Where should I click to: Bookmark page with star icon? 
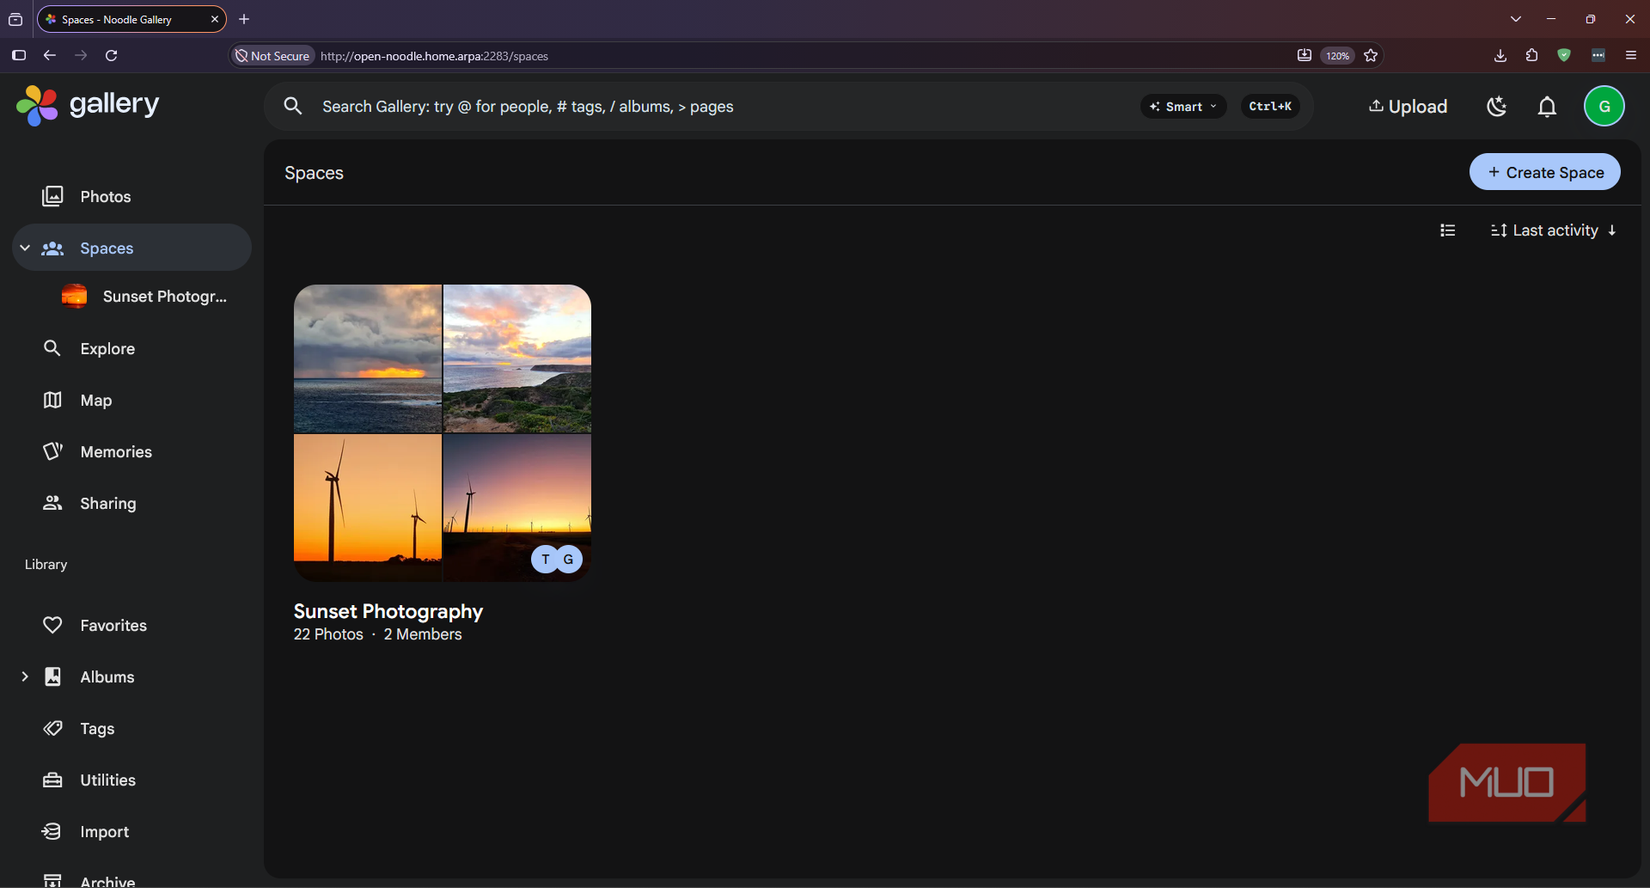(x=1371, y=56)
